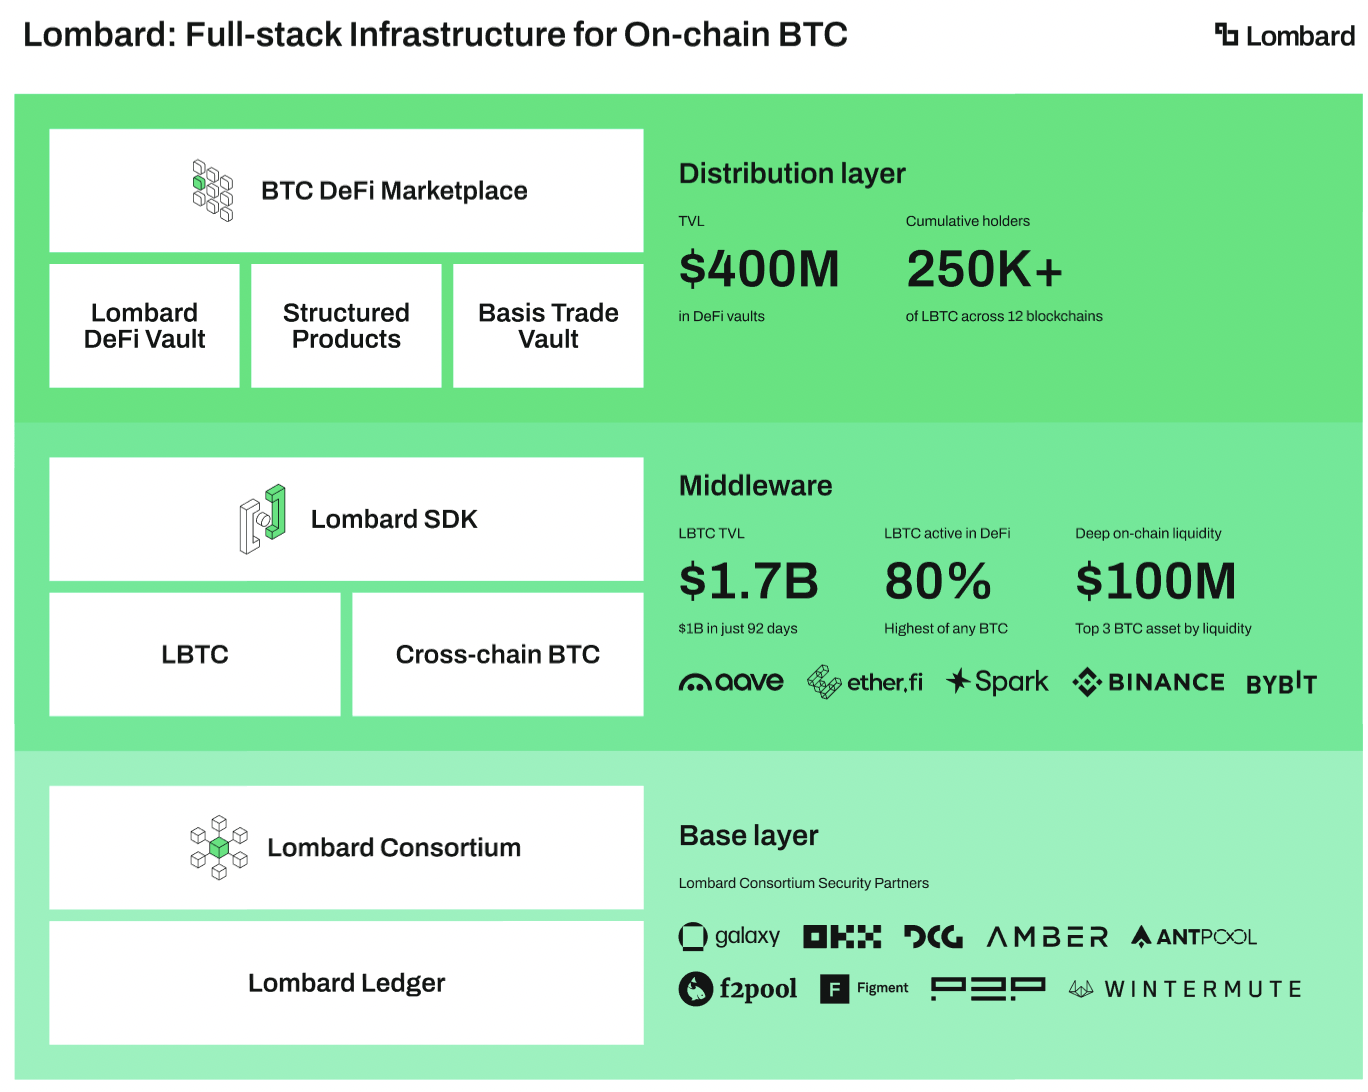The image size is (1368, 1092).
Task: Click the Cross-chain BTC box
Action: [x=497, y=654]
